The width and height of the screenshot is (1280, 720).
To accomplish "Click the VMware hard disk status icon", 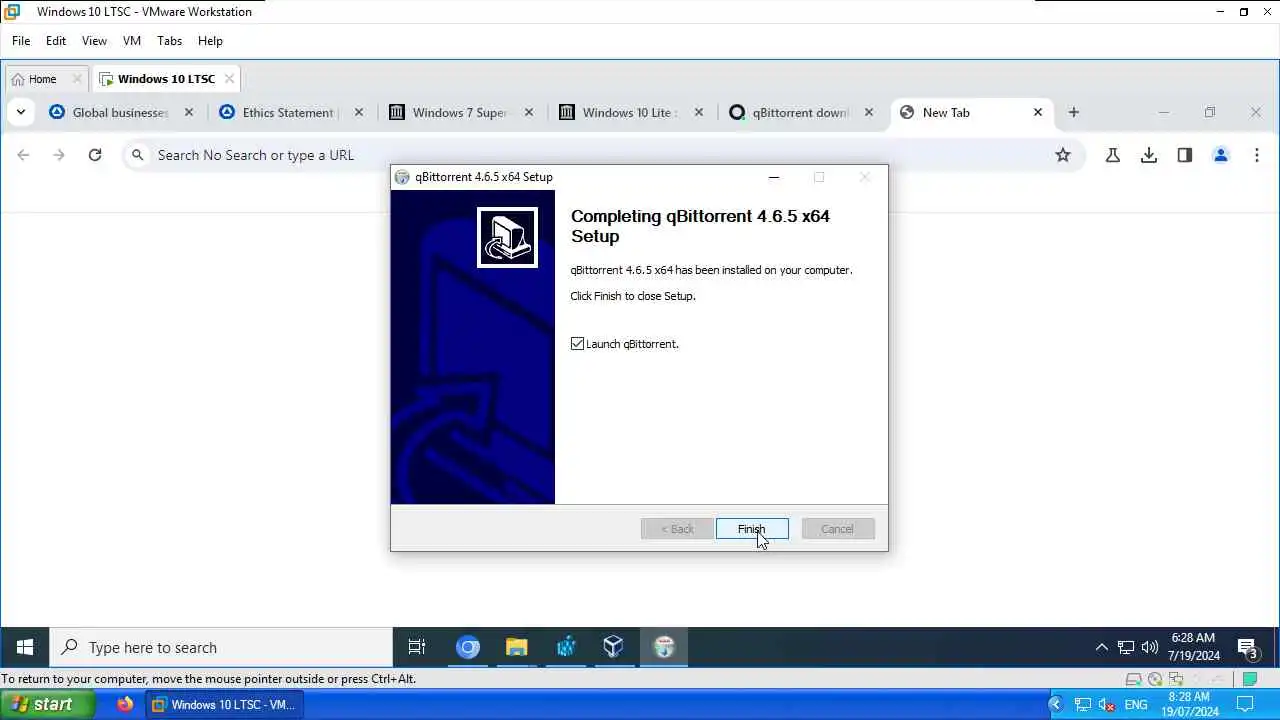I will click(1134, 679).
